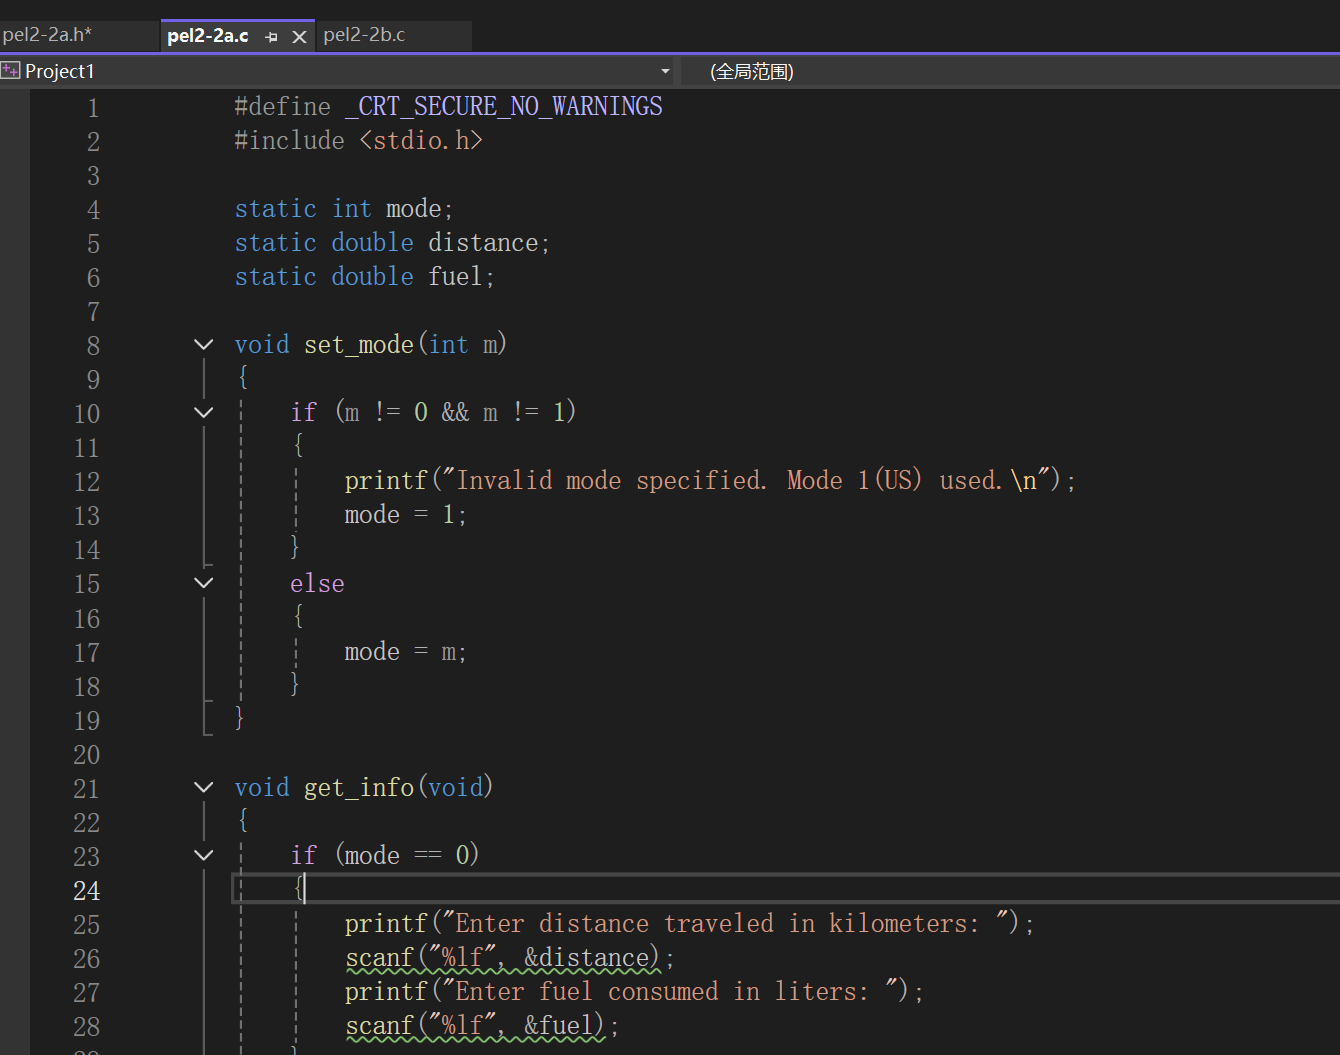
Task: Collapse the else block at line 15
Action: (x=204, y=583)
